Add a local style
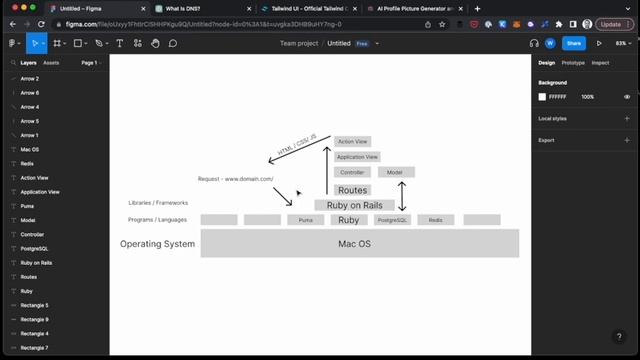The width and height of the screenshot is (640, 360). pos(627,119)
